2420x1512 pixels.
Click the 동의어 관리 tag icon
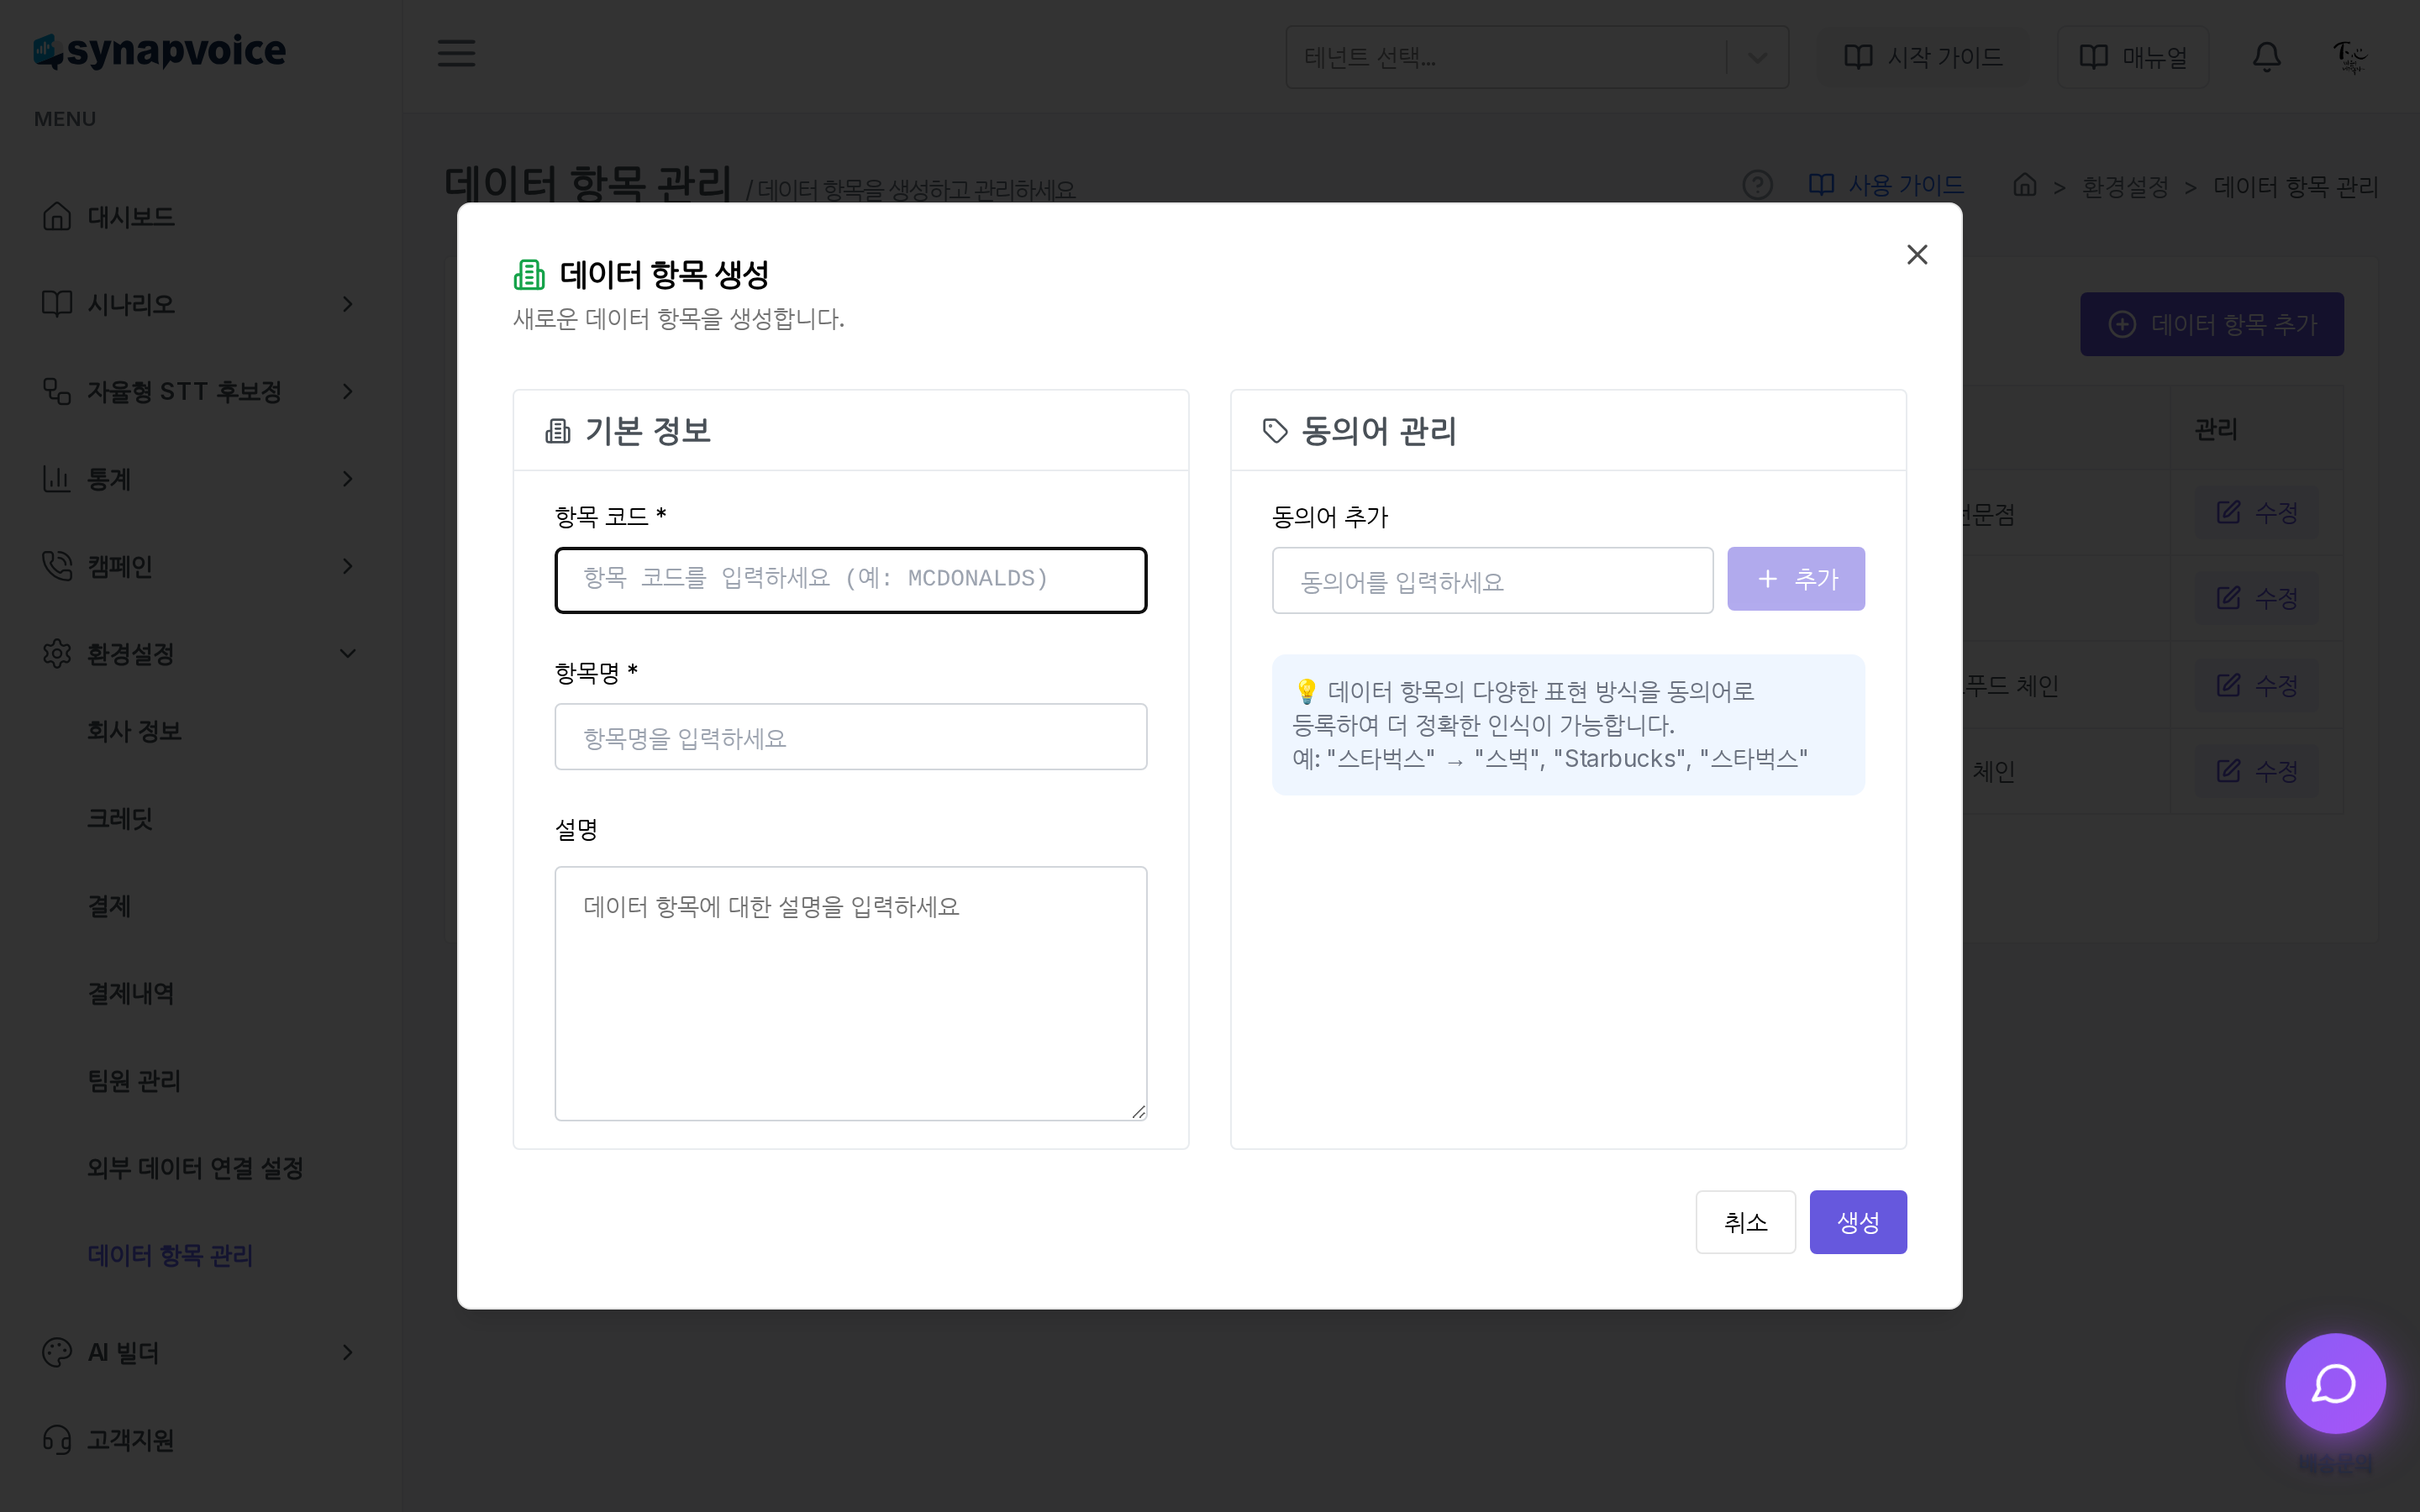(x=1275, y=431)
